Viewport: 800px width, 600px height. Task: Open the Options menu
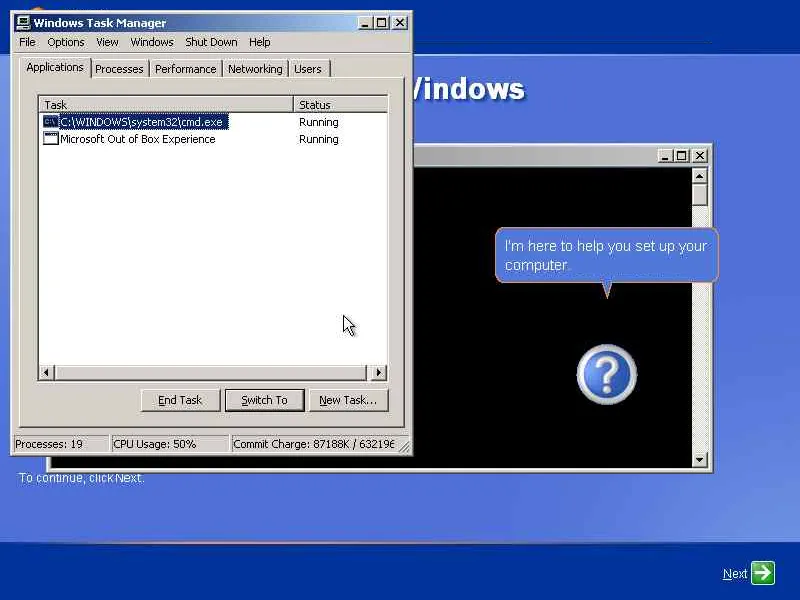click(x=66, y=42)
